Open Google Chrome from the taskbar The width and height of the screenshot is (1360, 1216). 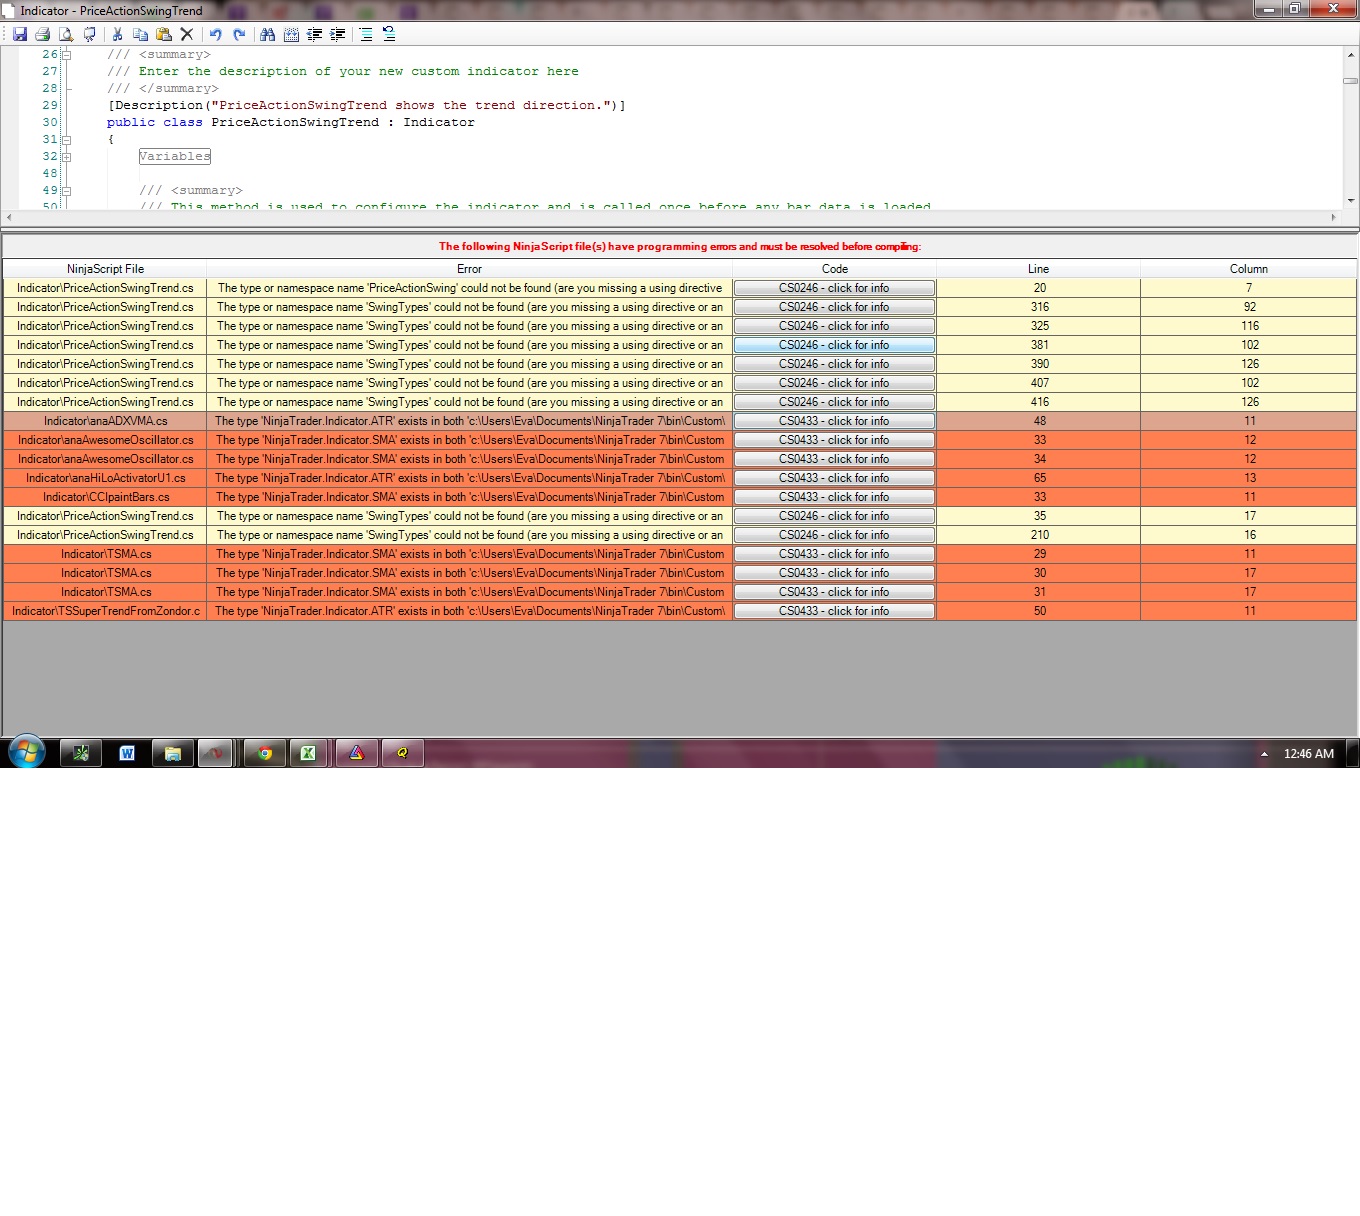coord(265,753)
